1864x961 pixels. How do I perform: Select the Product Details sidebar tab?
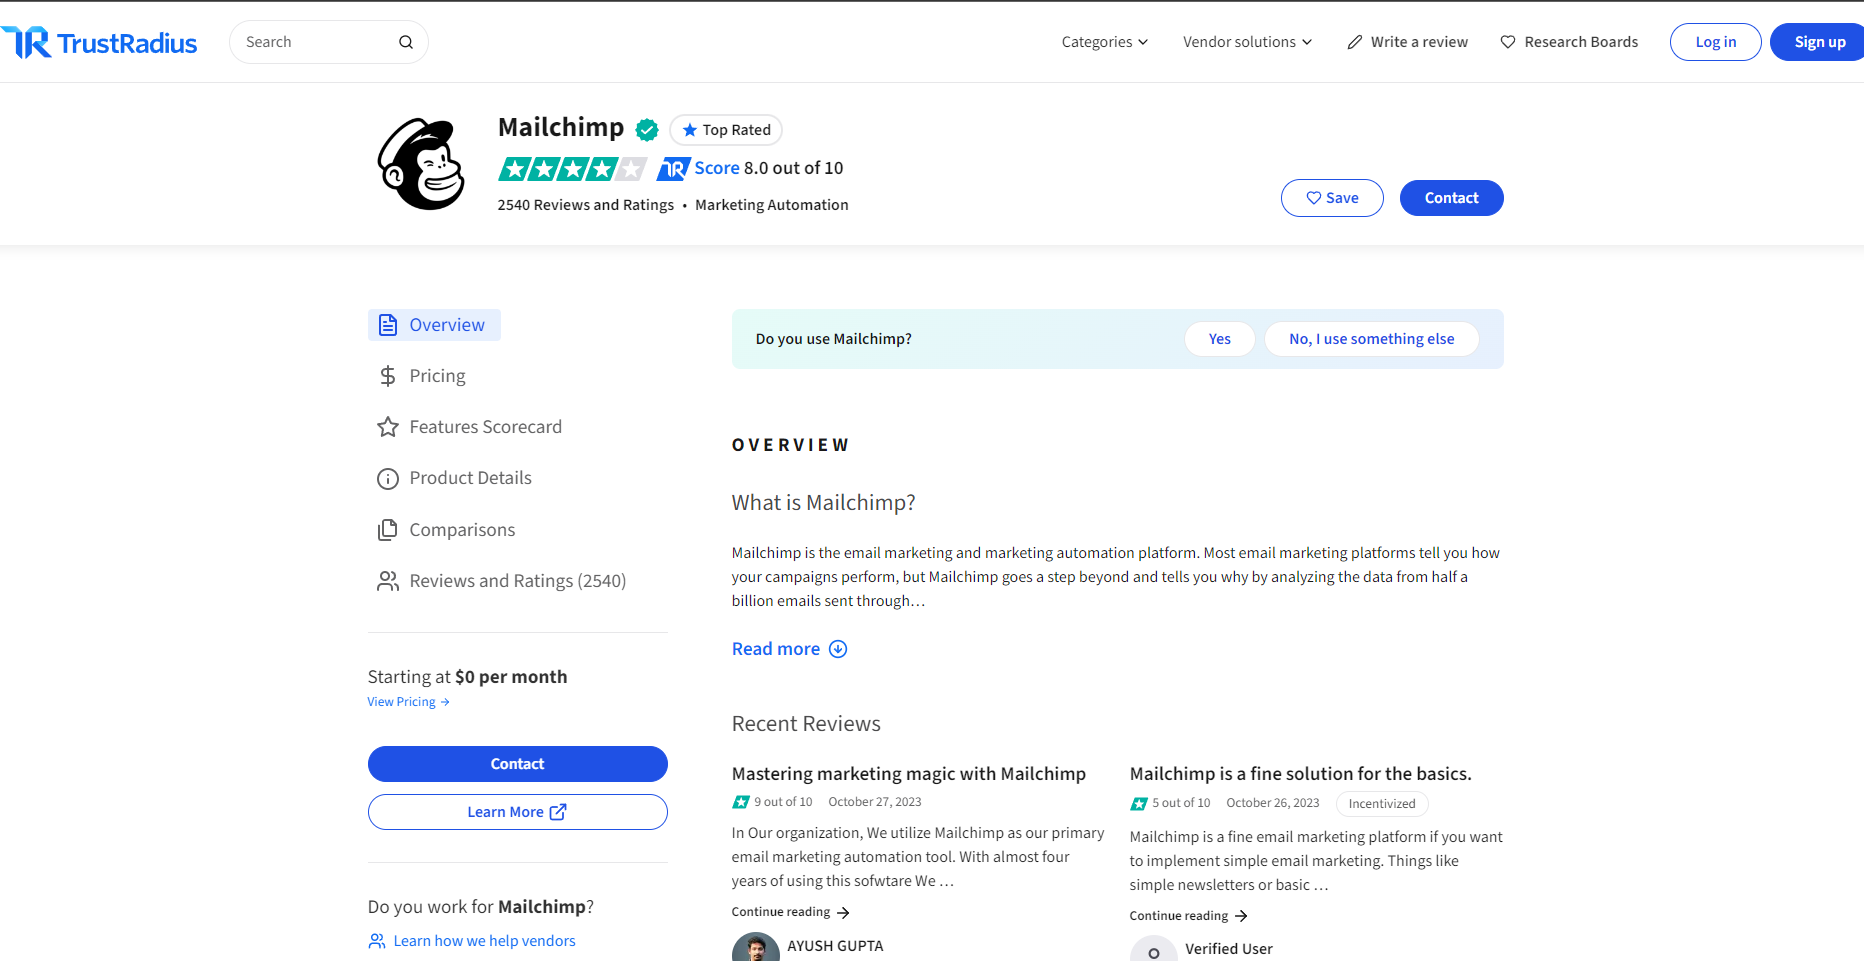pos(454,478)
